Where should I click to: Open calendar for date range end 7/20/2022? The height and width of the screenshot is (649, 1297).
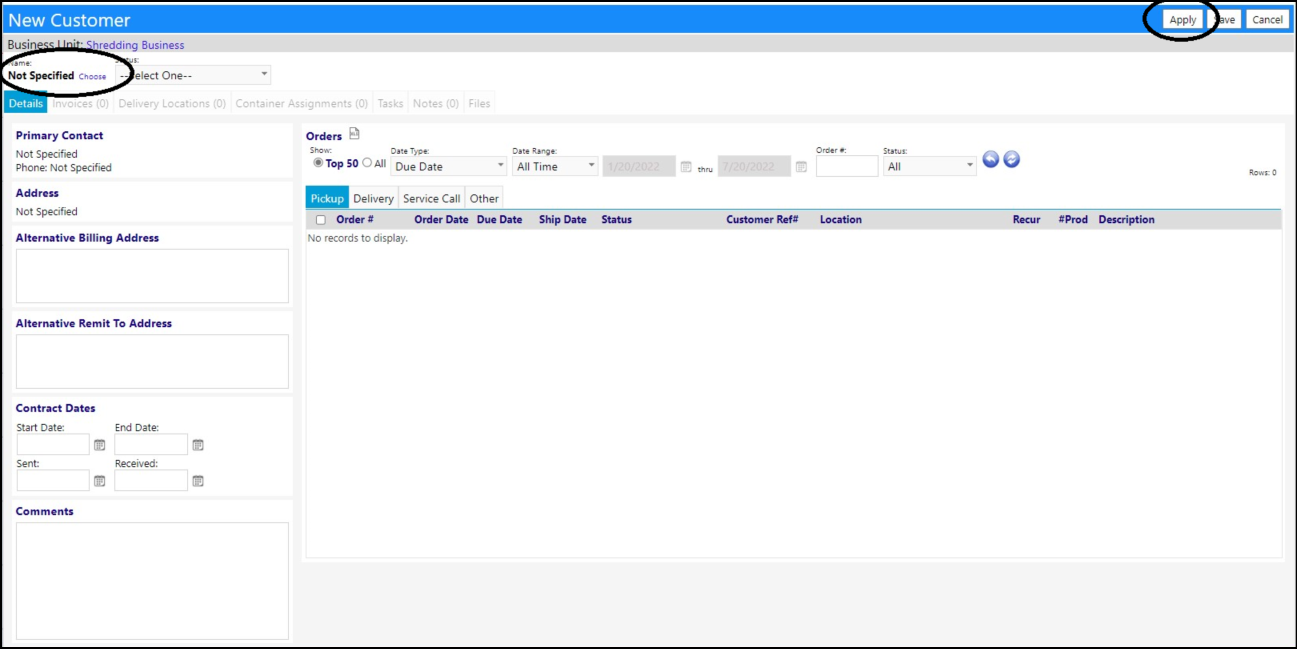click(801, 167)
